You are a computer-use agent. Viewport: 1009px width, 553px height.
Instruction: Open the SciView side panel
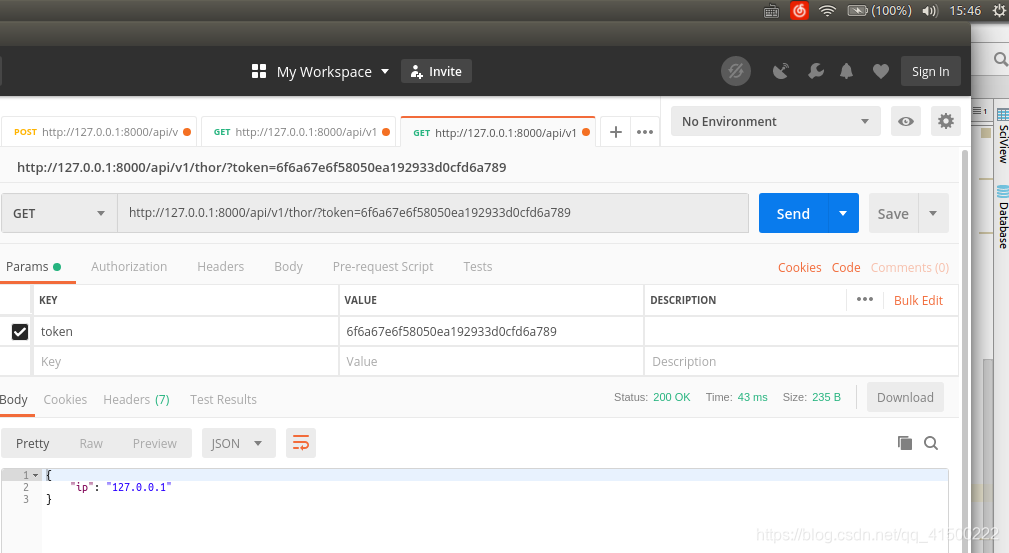point(1003,136)
